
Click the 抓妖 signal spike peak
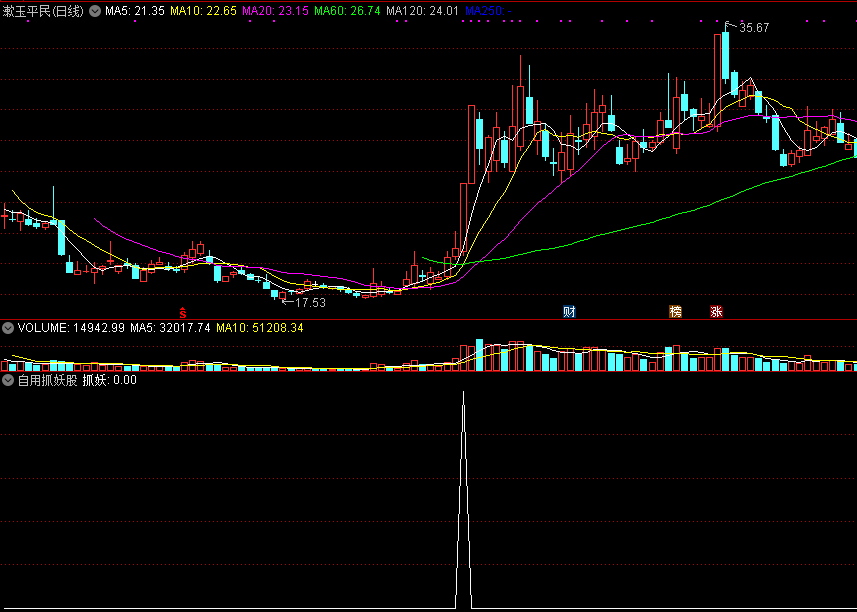(463, 393)
